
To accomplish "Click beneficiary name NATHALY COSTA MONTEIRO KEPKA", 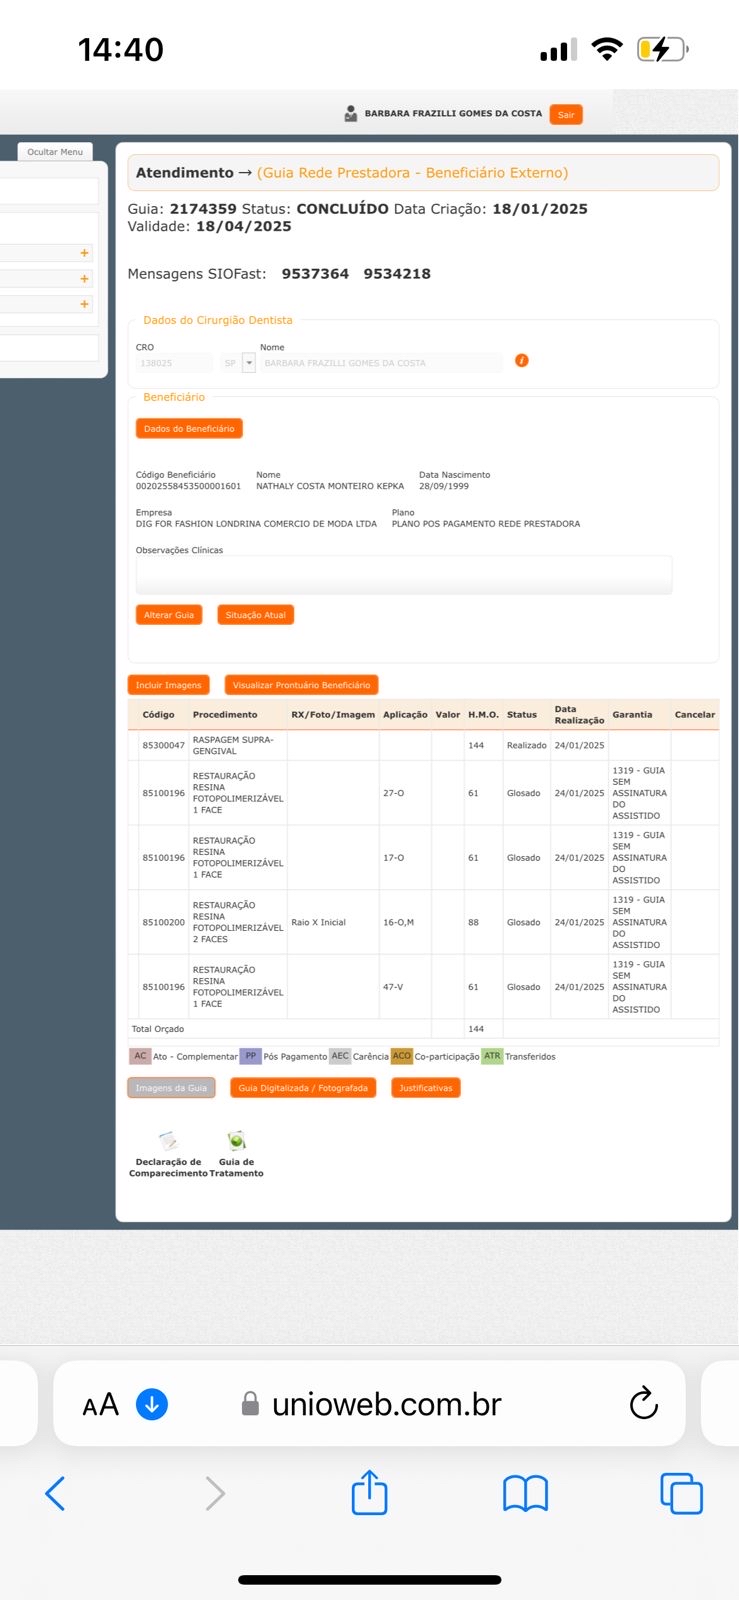I will (x=330, y=486).
